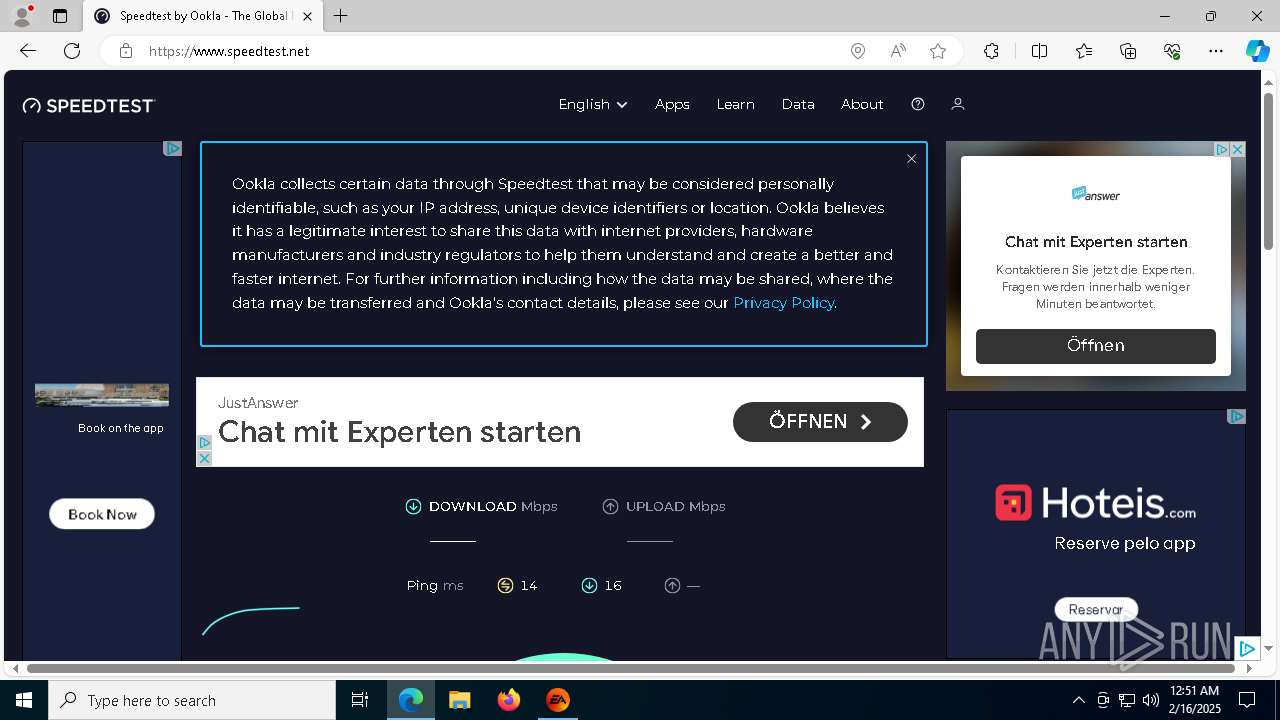
Task: Click AdChoices icon on left ad
Action: click(172, 148)
